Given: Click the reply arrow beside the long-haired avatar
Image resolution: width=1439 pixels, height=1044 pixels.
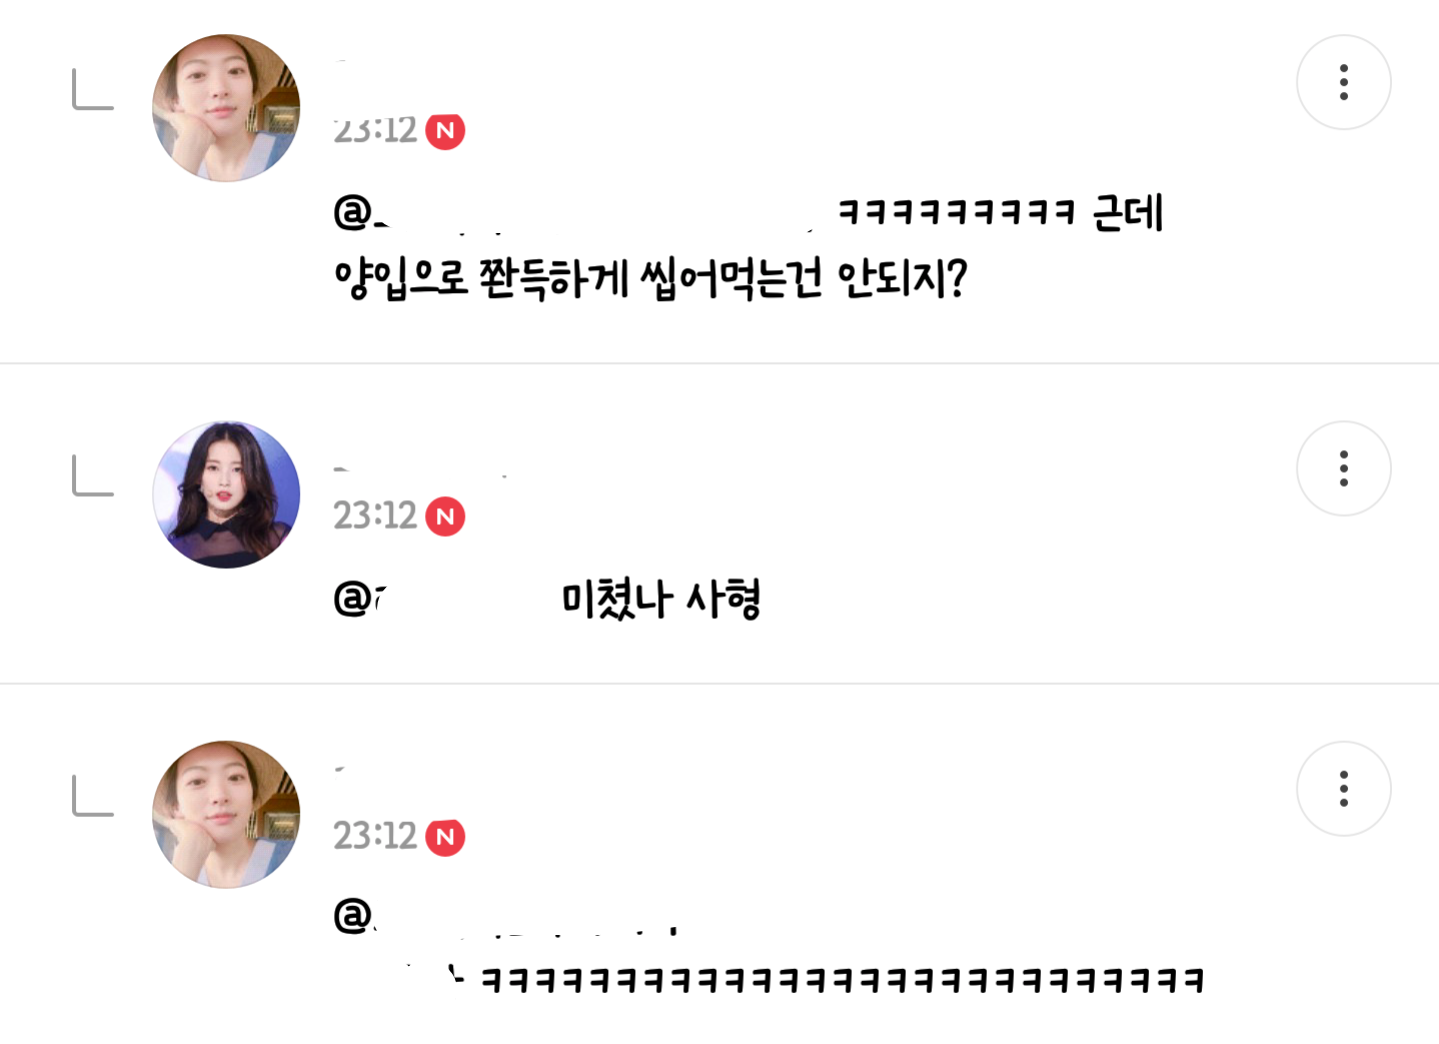Looking at the screenshot, I should 93,475.
